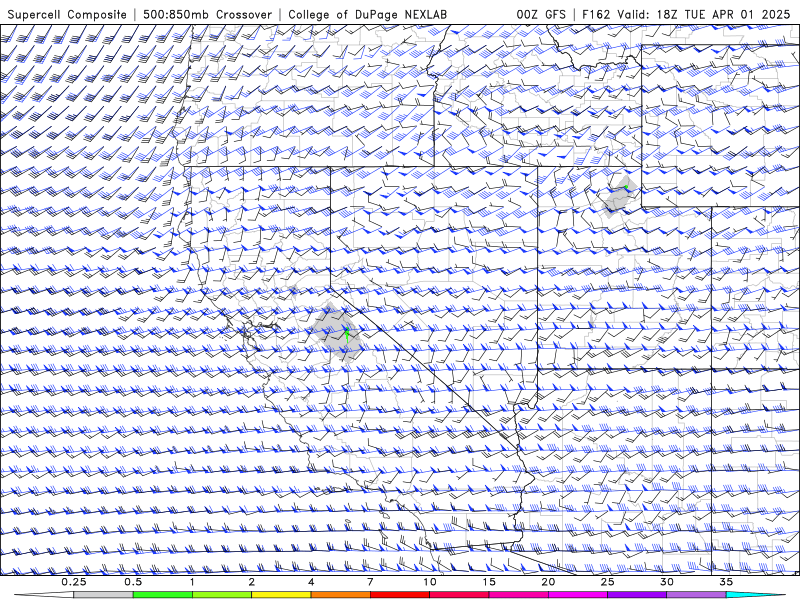Image resolution: width=800 pixels, height=600 pixels.
Task: Click the legend value 4
Action: pyautogui.click(x=311, y=582)
